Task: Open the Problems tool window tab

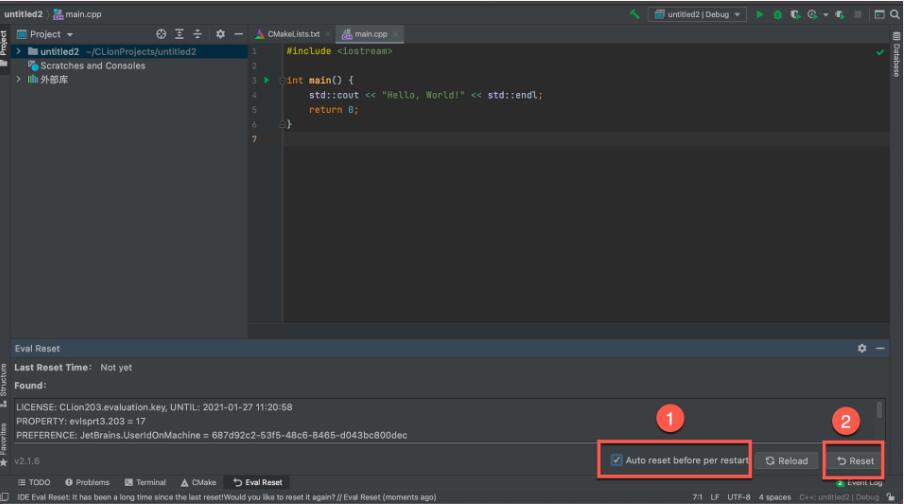Action: pos(88,482)
